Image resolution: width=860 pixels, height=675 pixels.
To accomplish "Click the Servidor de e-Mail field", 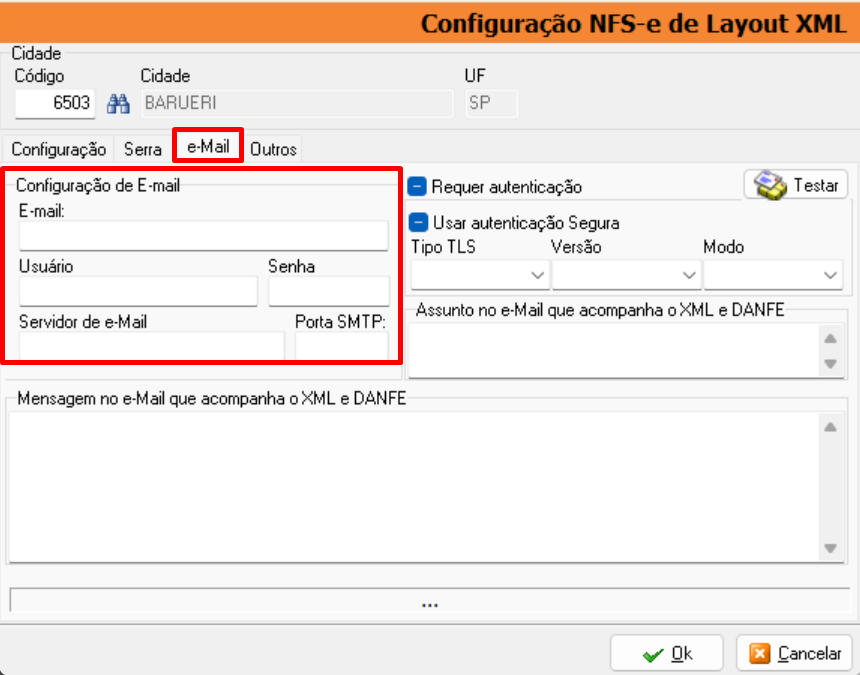I will 152,345.
